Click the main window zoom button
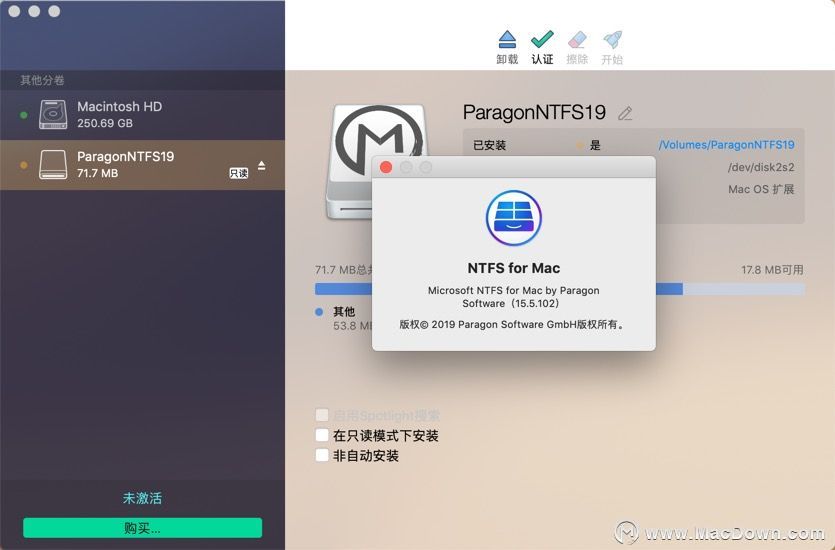This screenshot has height=550, width=835. click(x=54, y=11)
